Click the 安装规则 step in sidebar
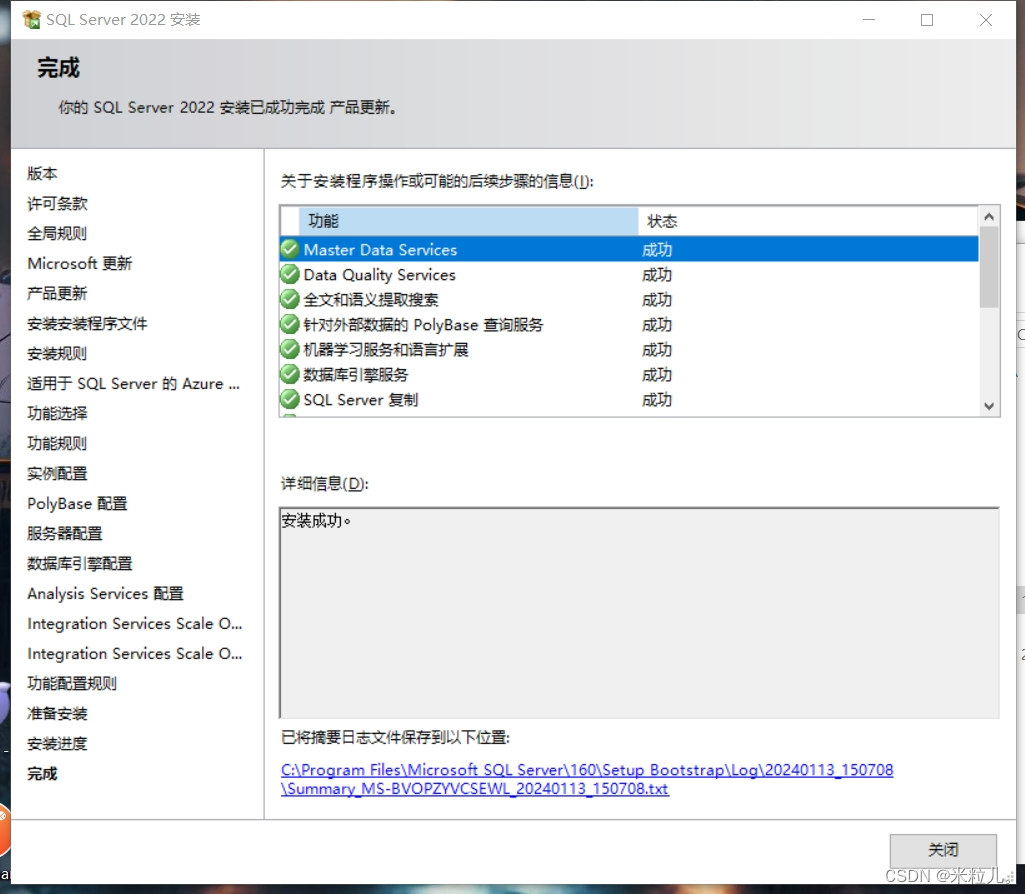1025x894 pixels. tap(57, 354)
